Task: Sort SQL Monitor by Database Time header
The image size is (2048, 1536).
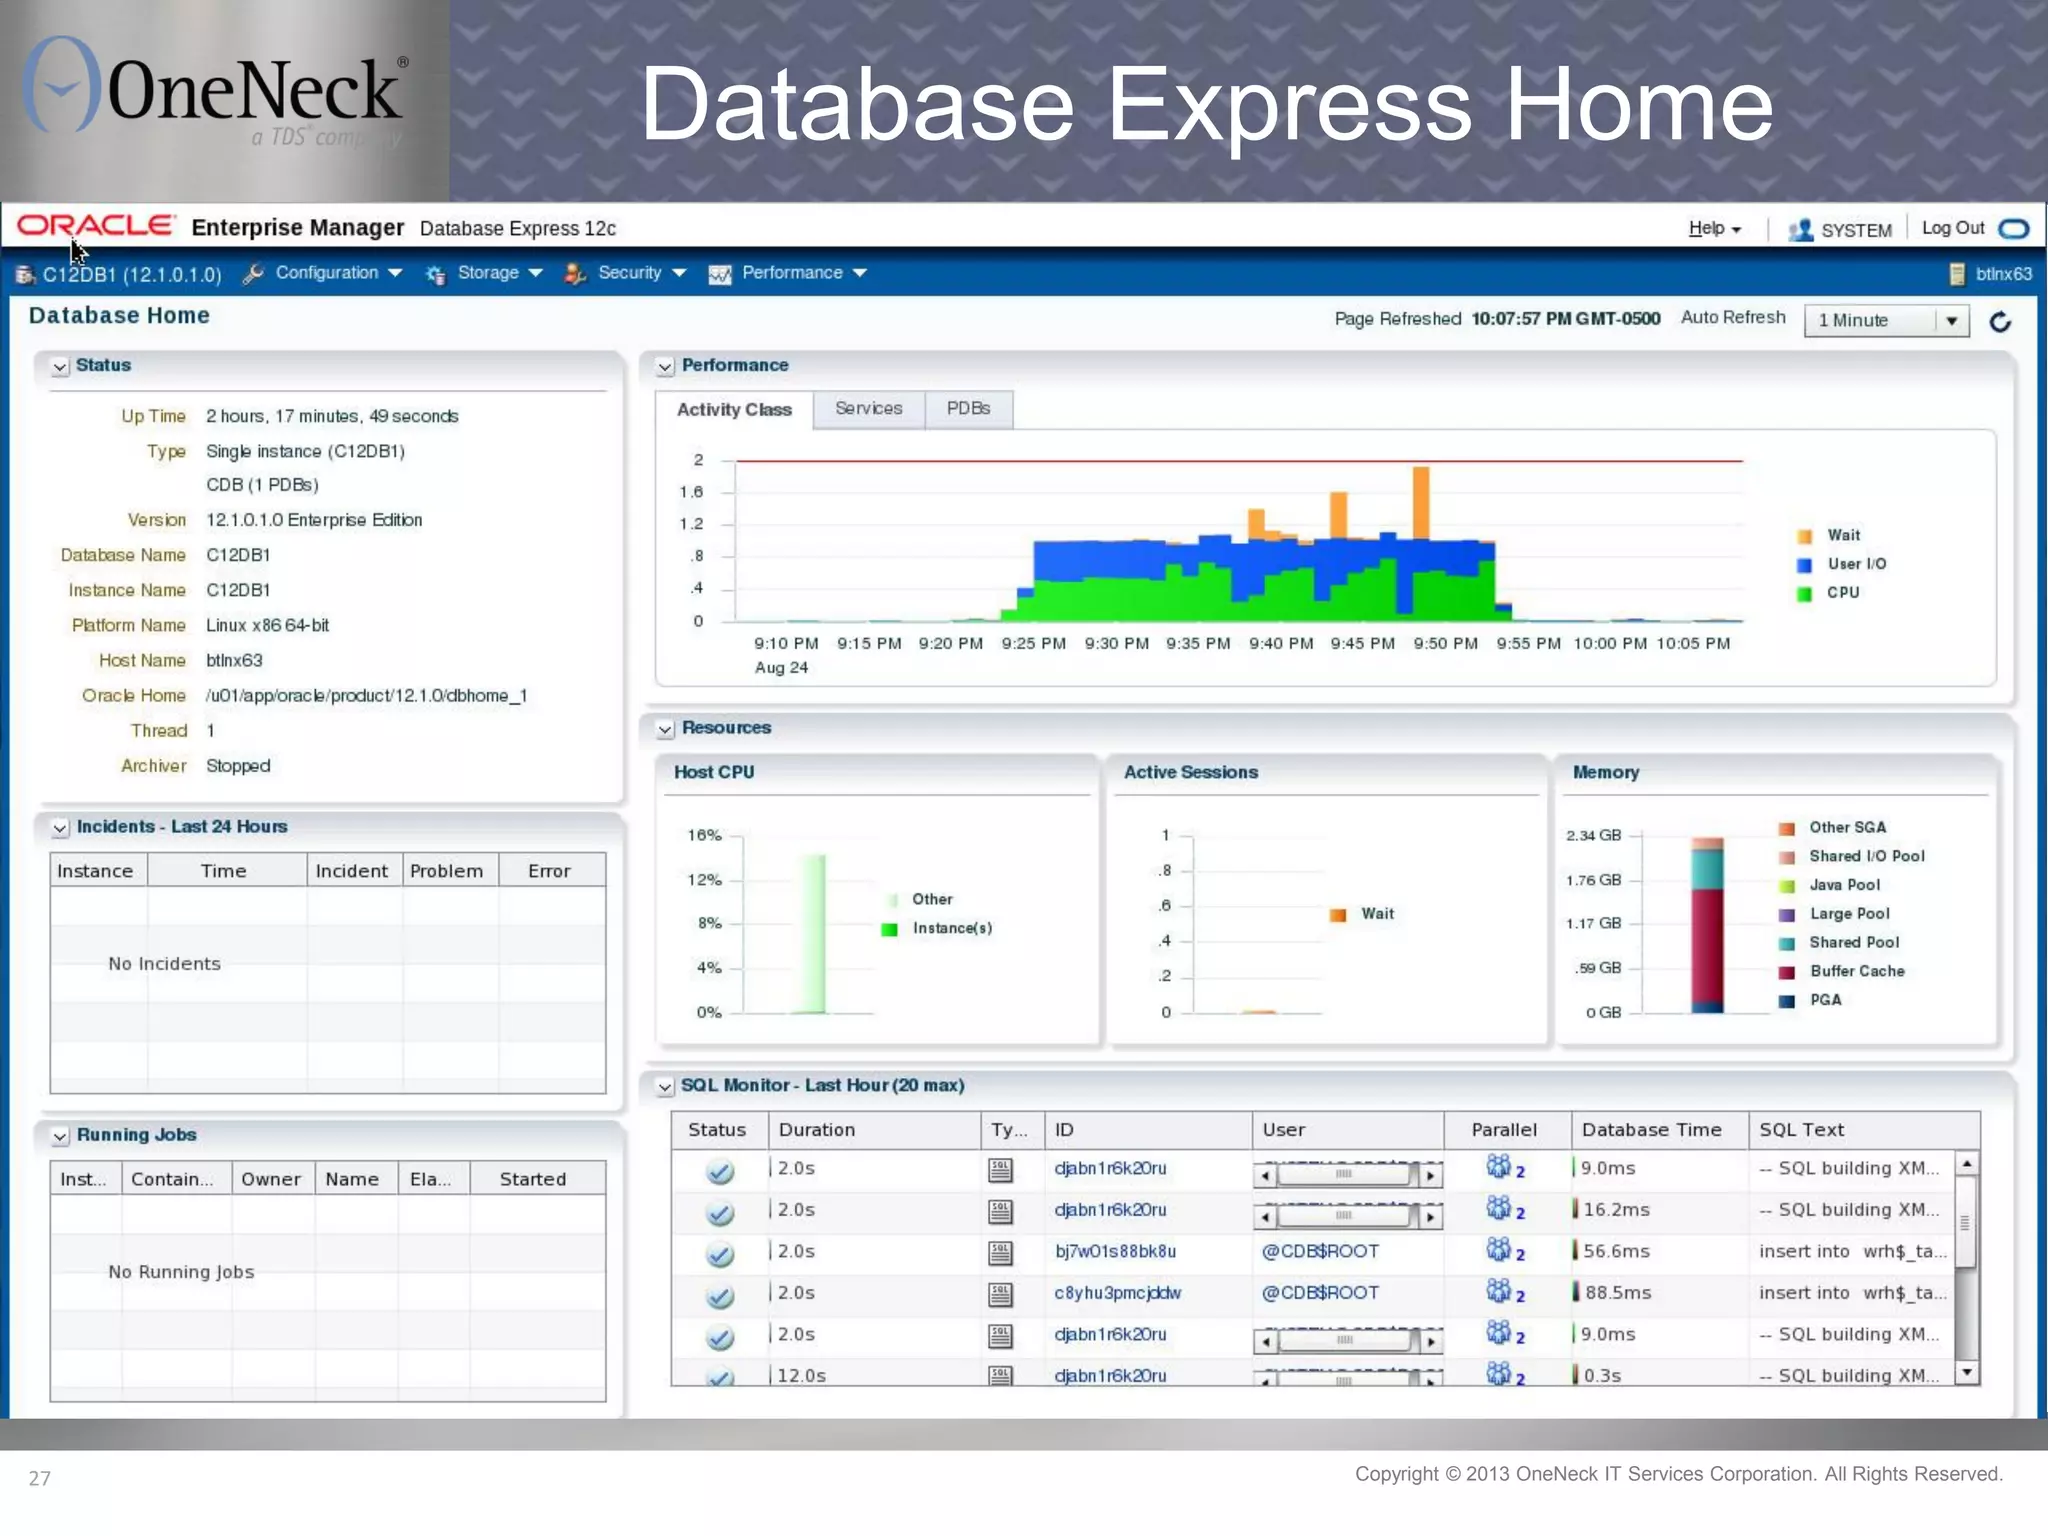Action: click(x=1659, y=1130)
